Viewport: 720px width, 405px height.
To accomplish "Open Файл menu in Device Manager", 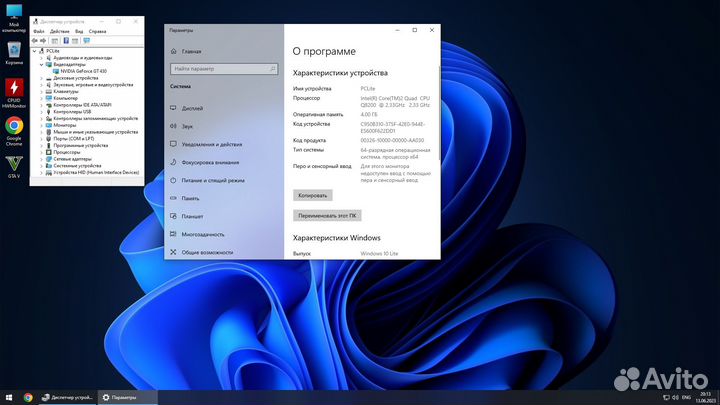I will 39,31.
